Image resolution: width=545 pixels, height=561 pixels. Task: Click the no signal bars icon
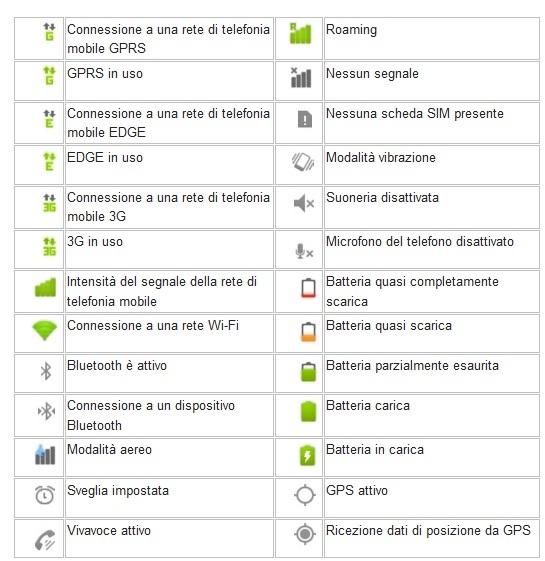coord(301,78)
